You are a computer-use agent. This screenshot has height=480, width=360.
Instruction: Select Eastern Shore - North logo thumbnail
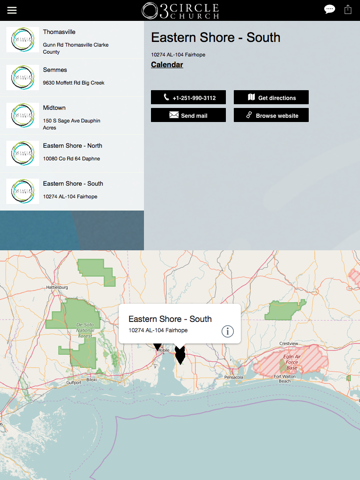(x=23, y=154)
